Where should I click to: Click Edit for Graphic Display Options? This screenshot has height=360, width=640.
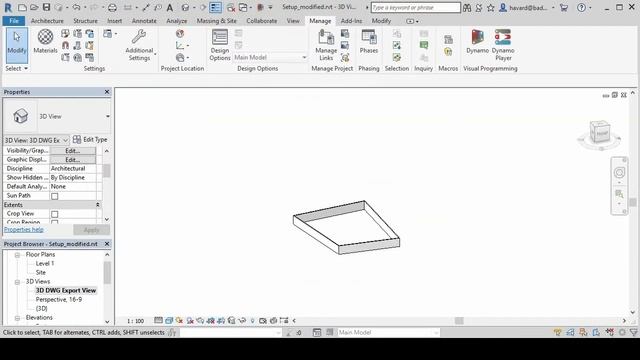[73, 160]
